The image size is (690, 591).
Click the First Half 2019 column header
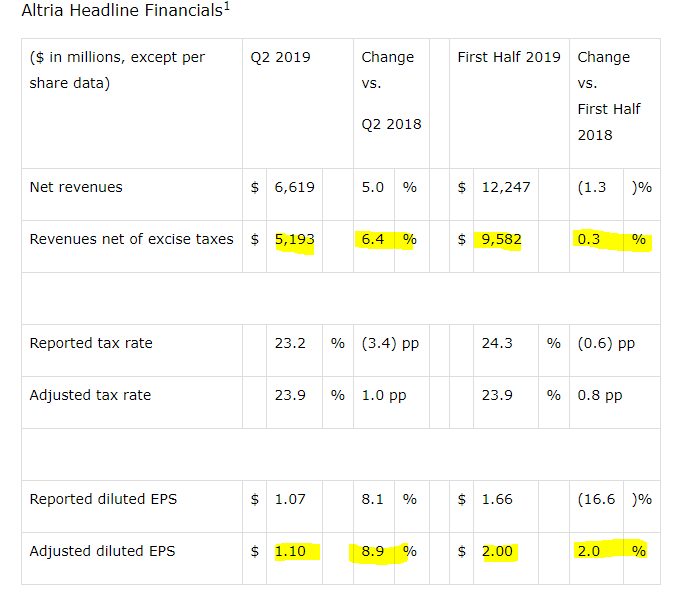(509, 57)
